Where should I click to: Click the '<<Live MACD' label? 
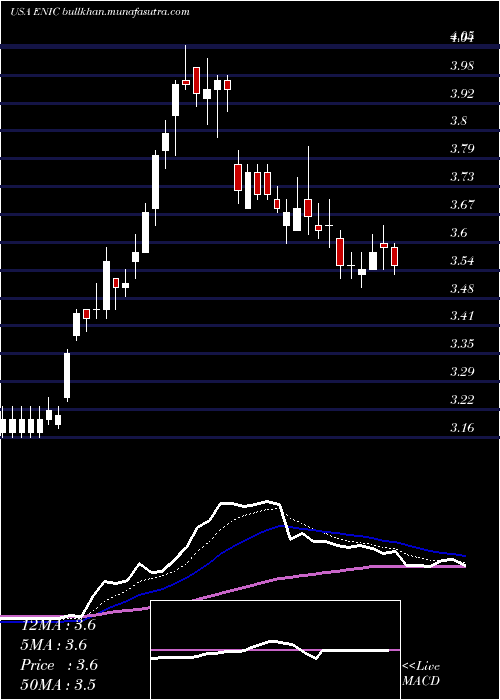(x=421, y=673)
